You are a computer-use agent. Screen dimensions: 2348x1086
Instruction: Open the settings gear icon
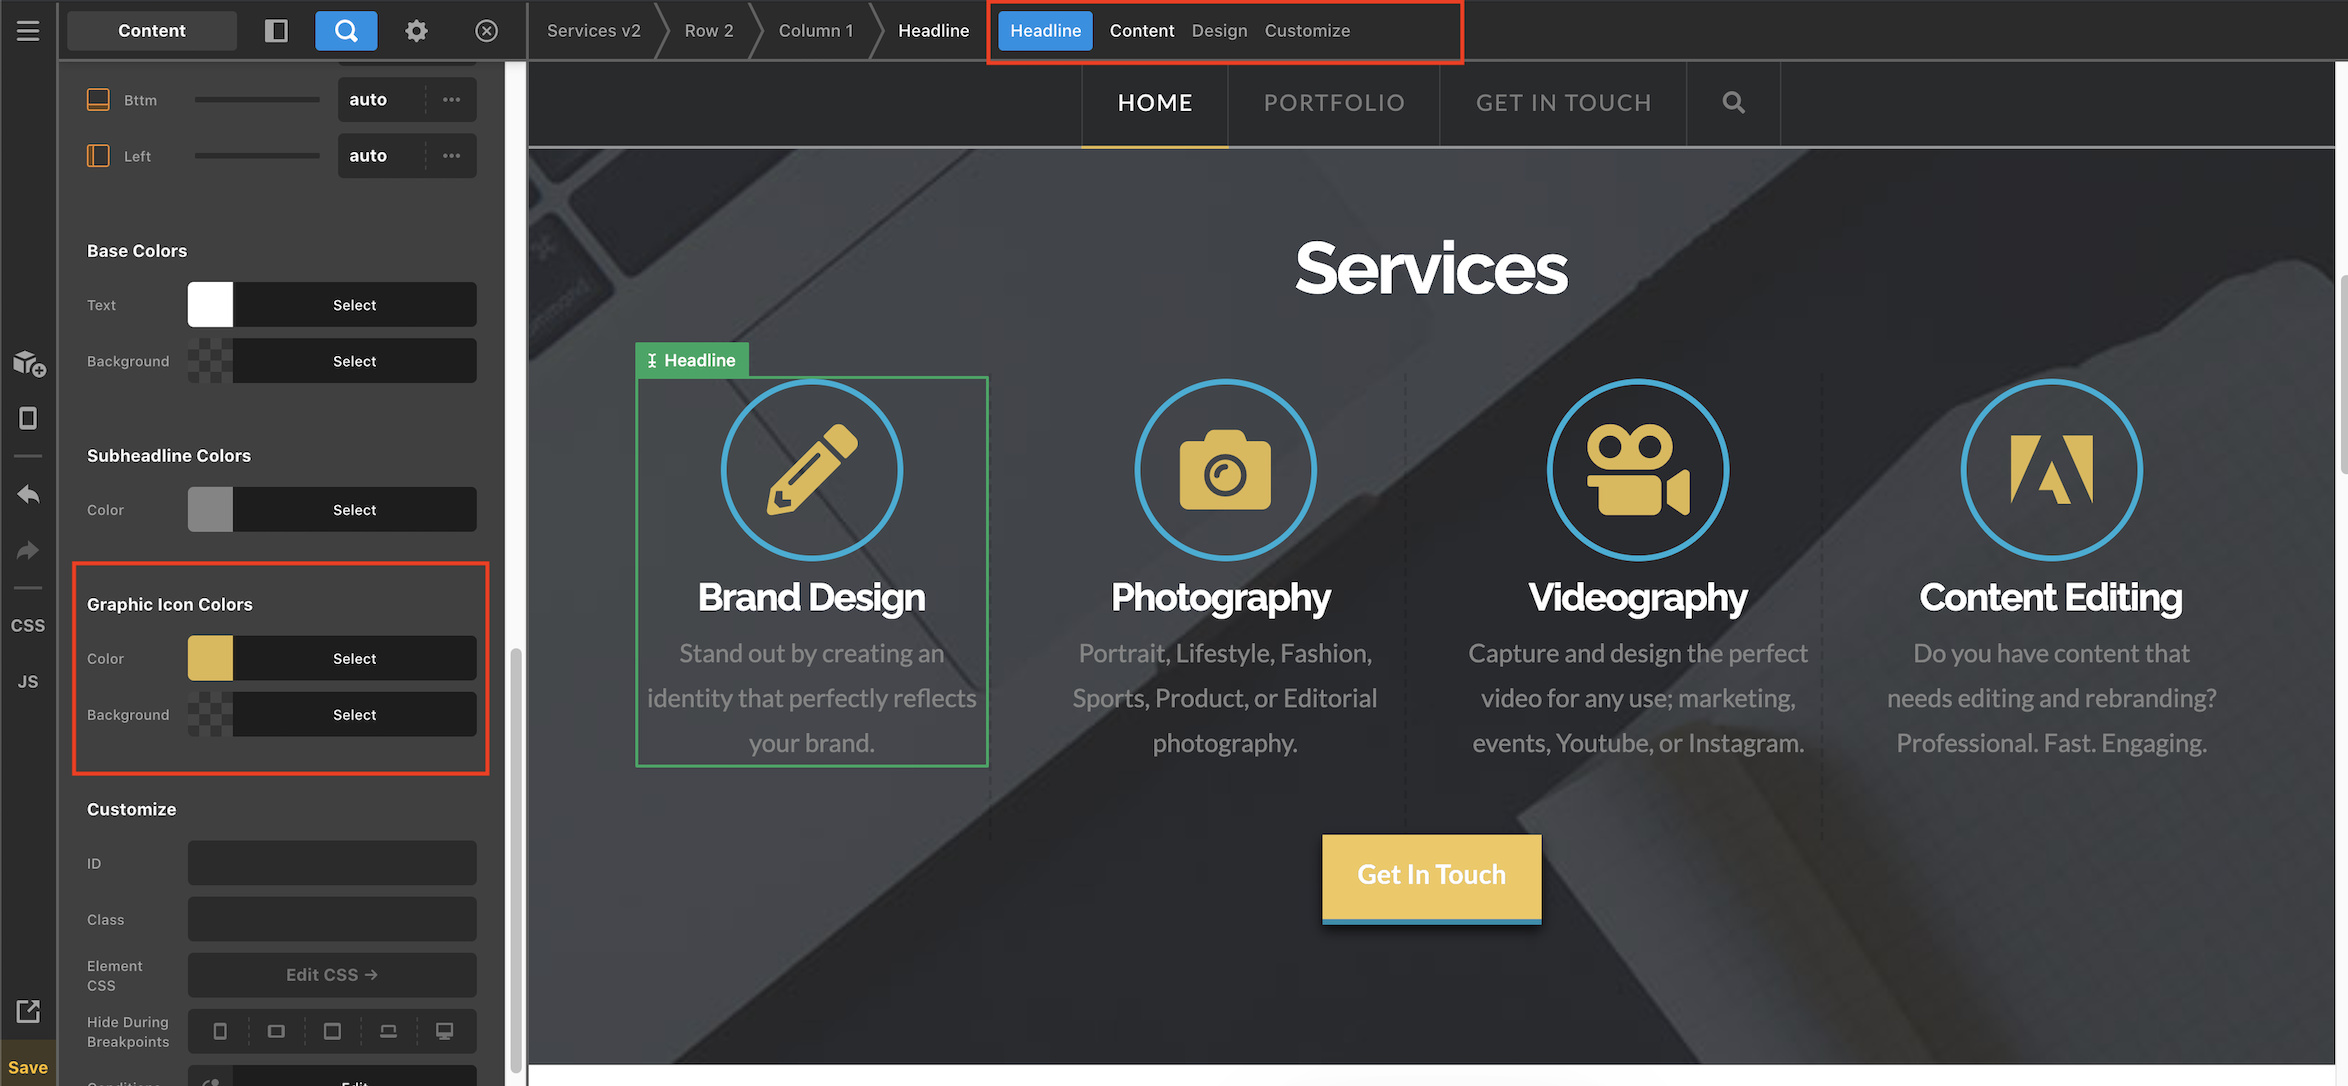click(416, 31)
